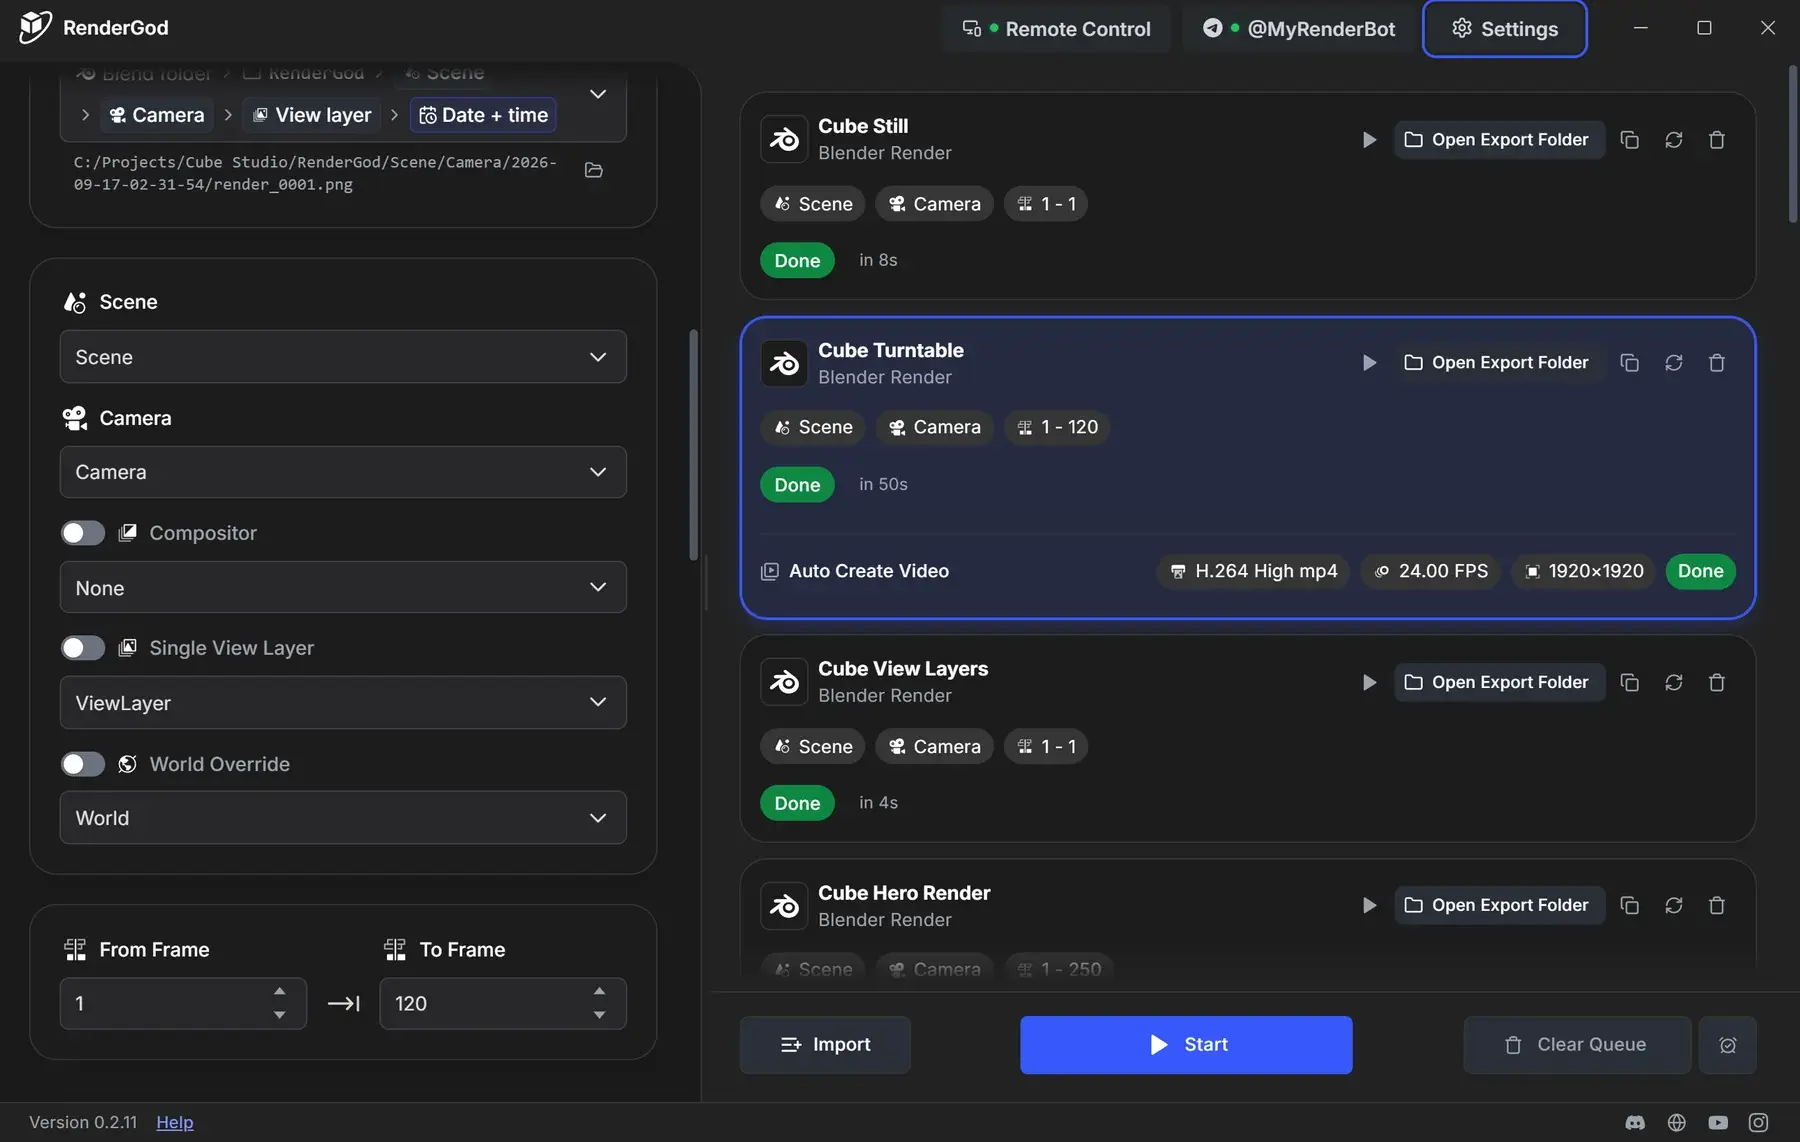Delete the Cube Turntable job
The image size is (1800, 1142).
pyautogui.click(x=1717, y=363)
